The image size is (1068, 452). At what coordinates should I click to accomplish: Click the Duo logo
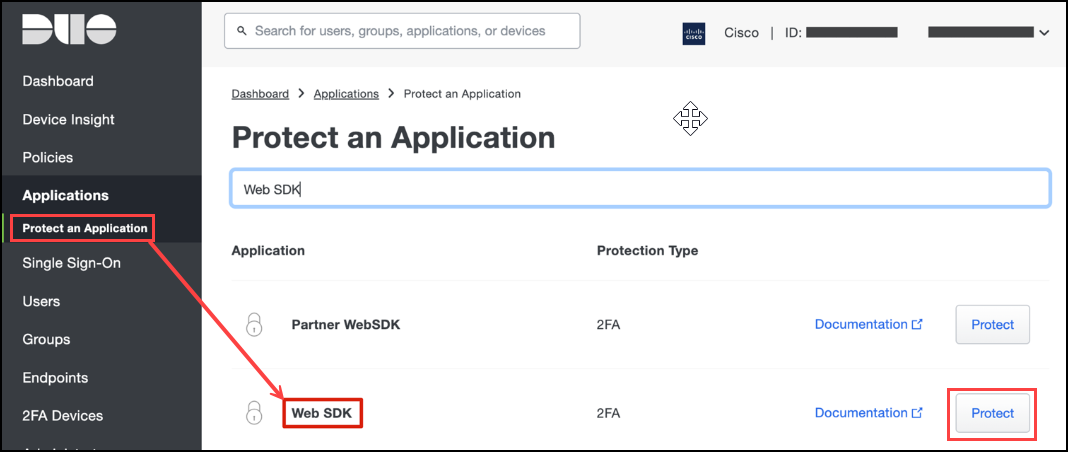(x=69, y=29)
